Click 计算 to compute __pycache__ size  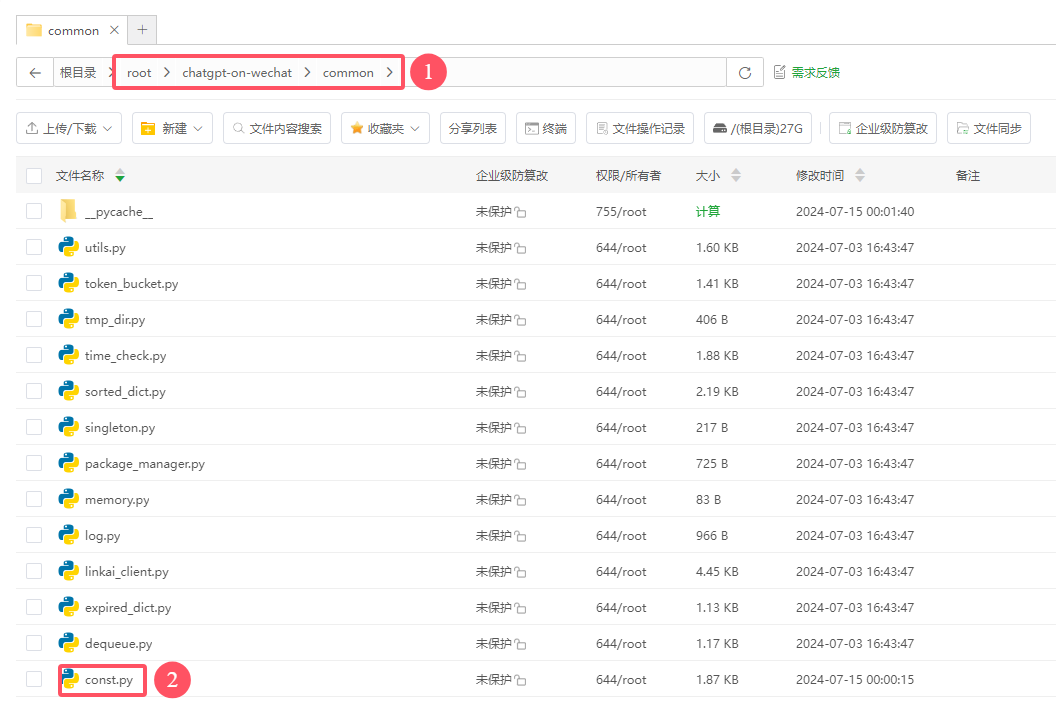click(x=708, y=211)
